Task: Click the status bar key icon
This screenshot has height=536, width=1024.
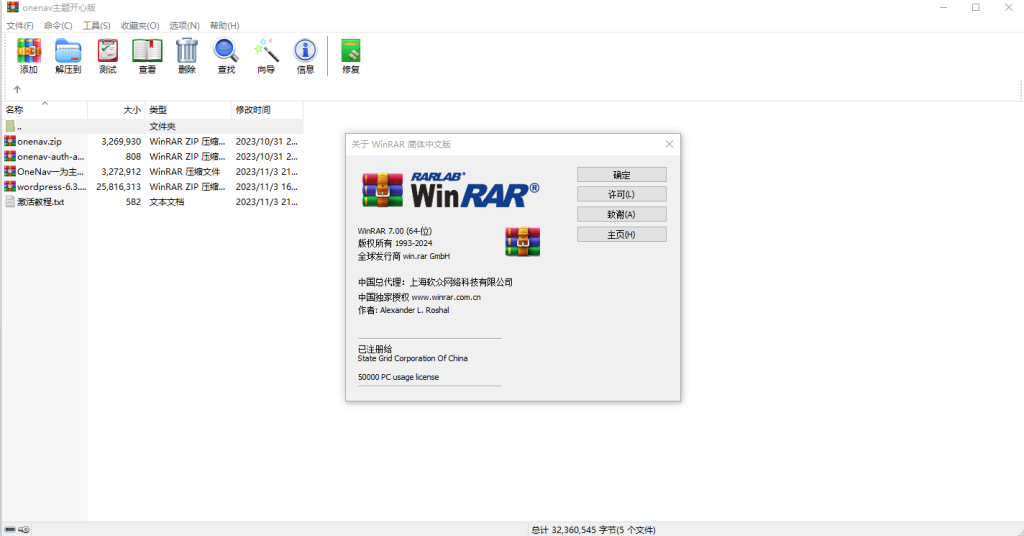Action: point(24,529)
